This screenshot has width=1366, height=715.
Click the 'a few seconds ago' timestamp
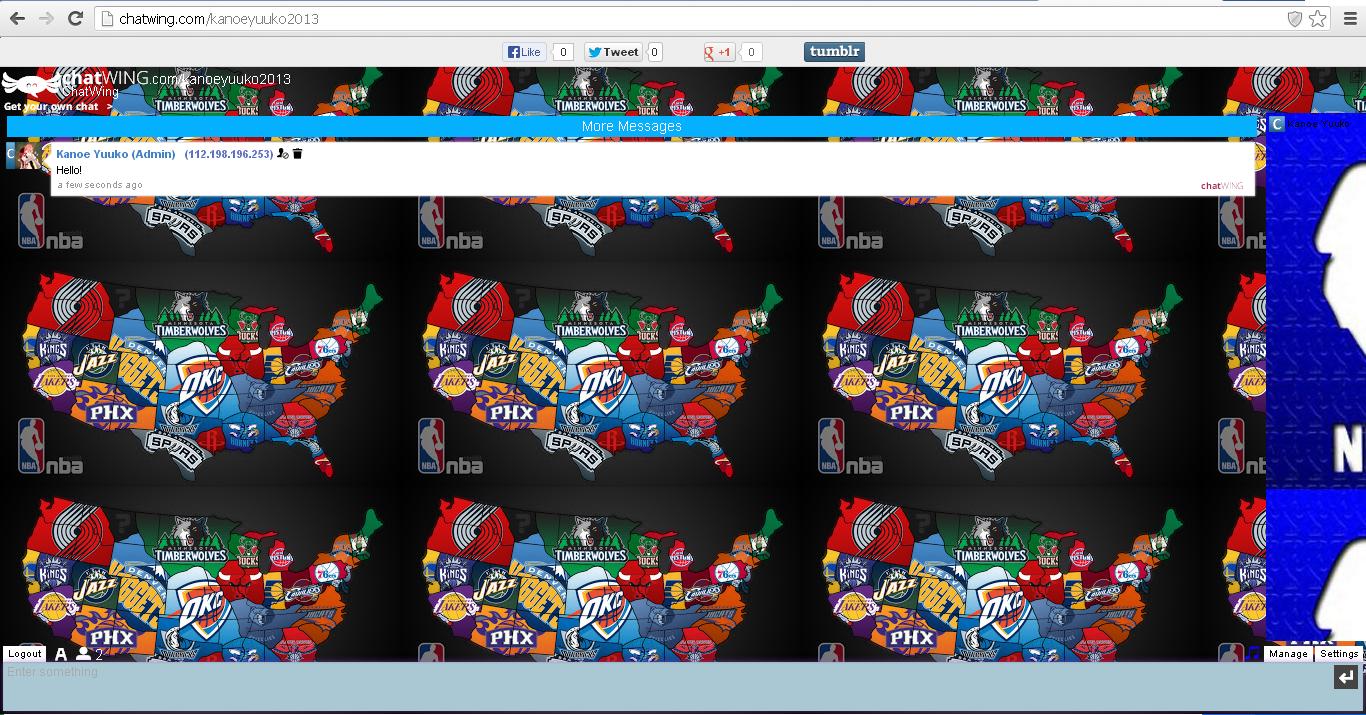[100, 185]
